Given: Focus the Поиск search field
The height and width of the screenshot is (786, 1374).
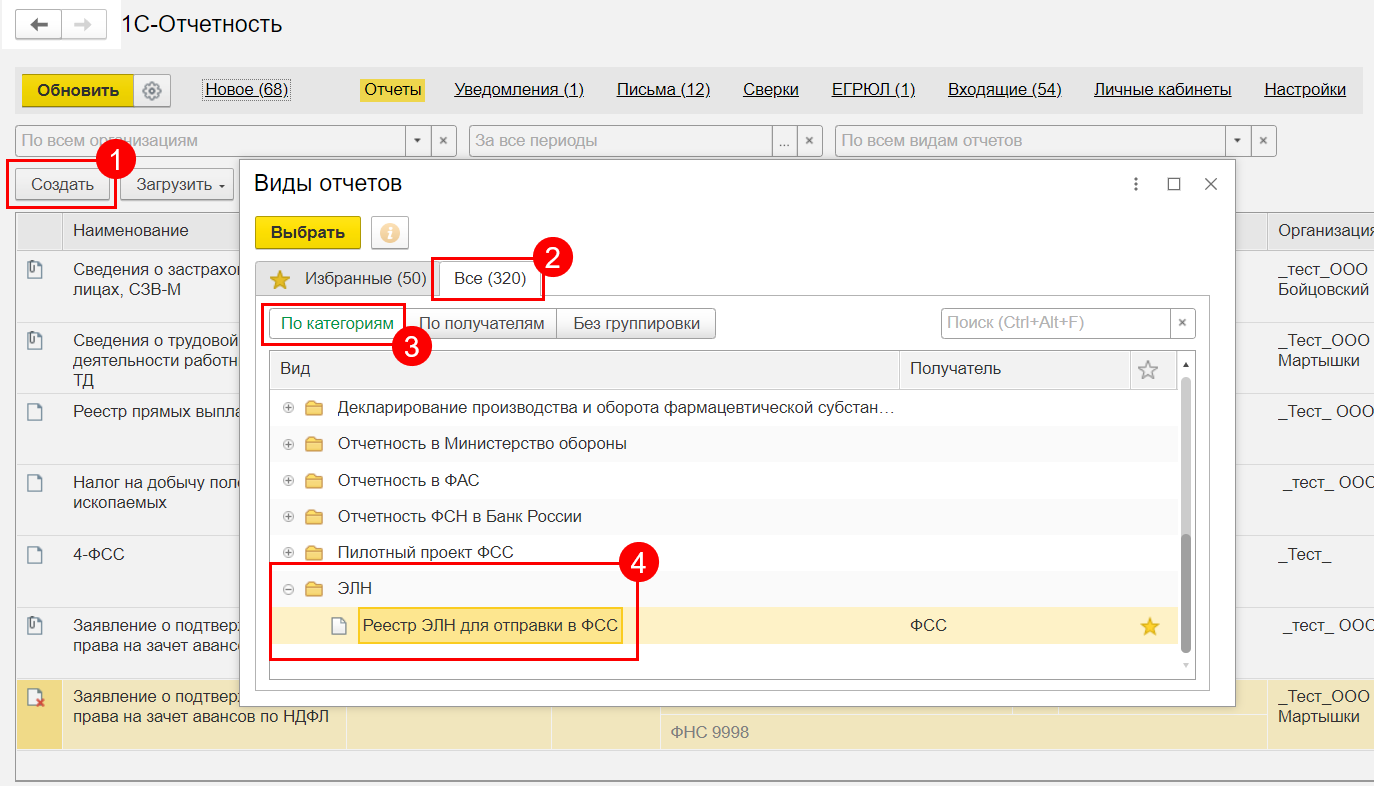Looking at the screenshot, I should click(x=1055, y=323).
